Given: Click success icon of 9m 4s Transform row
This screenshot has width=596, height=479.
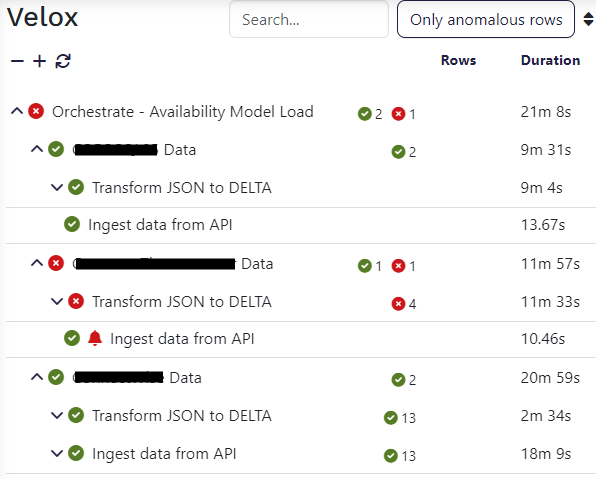Looking at the screenshot, I should pyautogui.click(x=76, y=187).
